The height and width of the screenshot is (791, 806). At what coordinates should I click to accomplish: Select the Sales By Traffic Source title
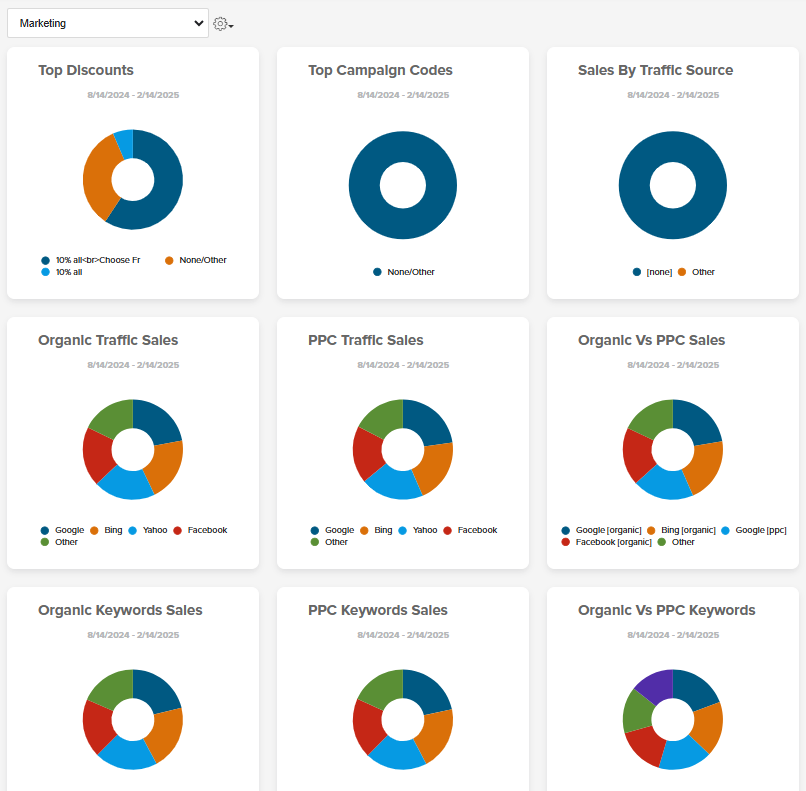coord(655,70)
